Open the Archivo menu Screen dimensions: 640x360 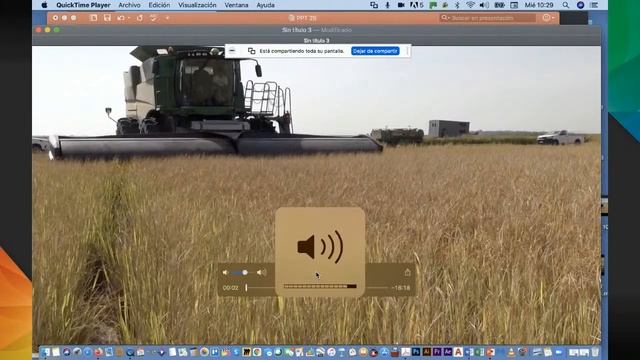129,5
